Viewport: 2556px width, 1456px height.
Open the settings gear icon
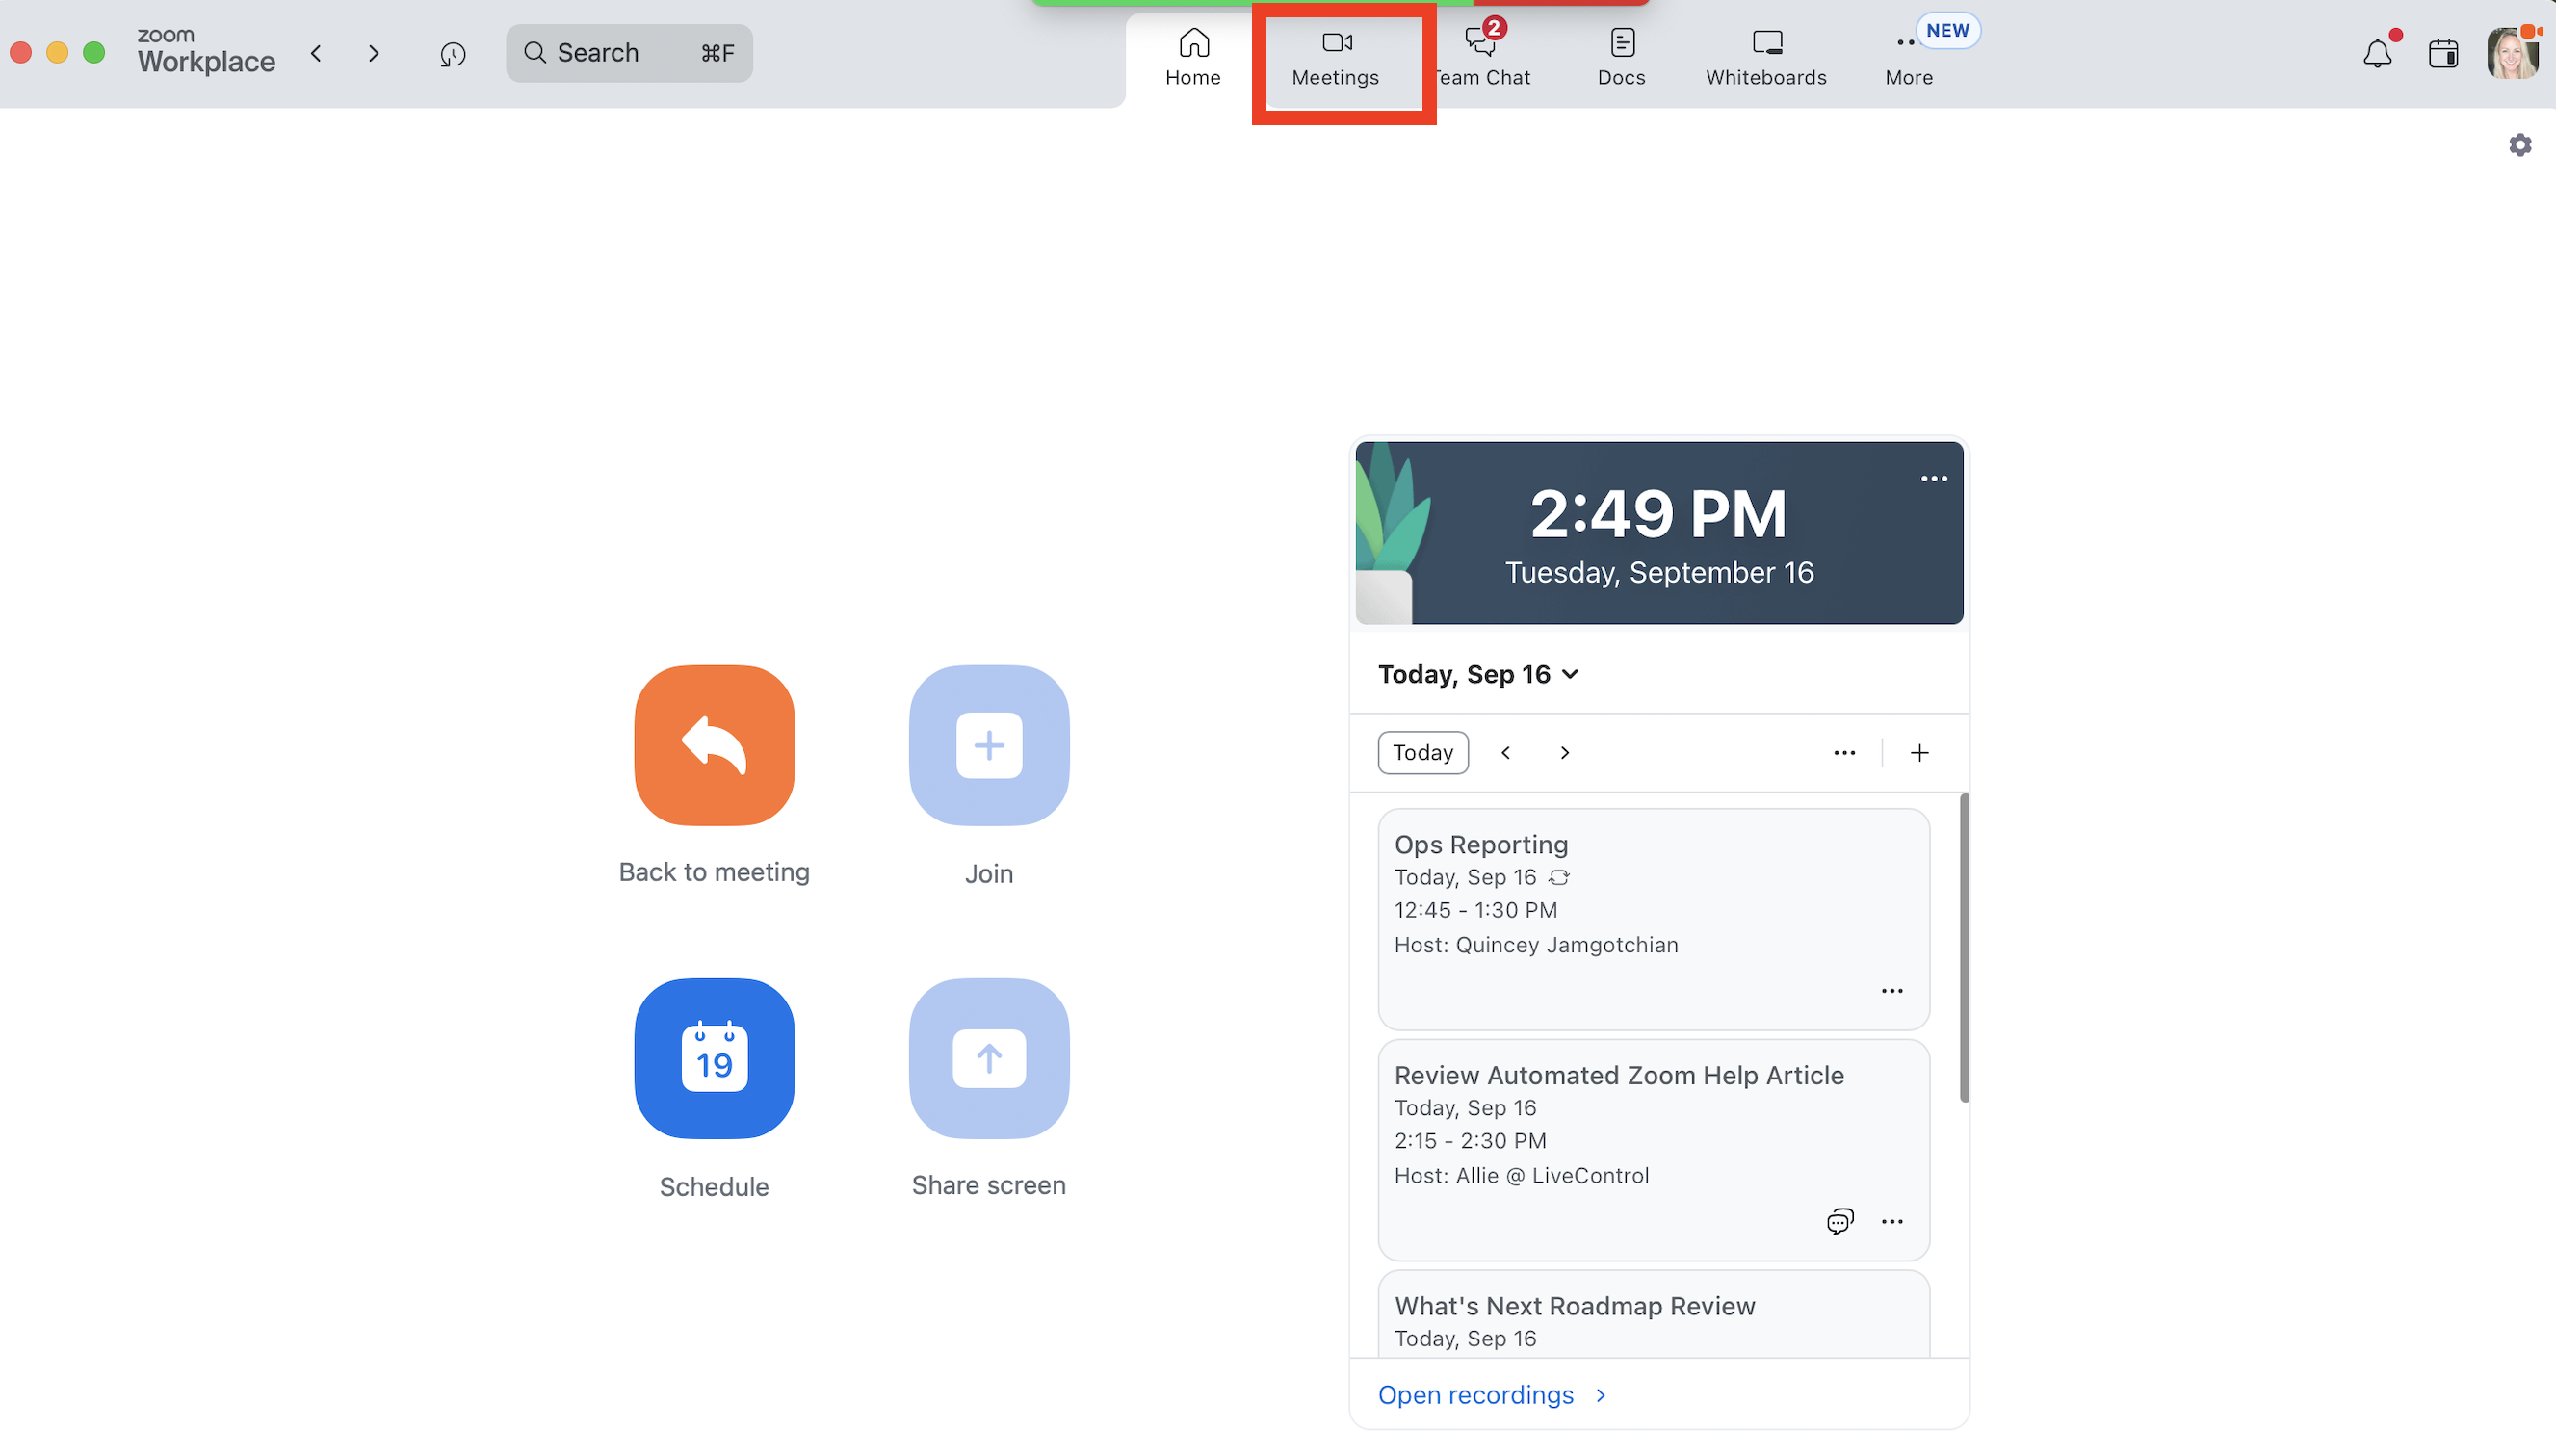(x=2520, y=145)
